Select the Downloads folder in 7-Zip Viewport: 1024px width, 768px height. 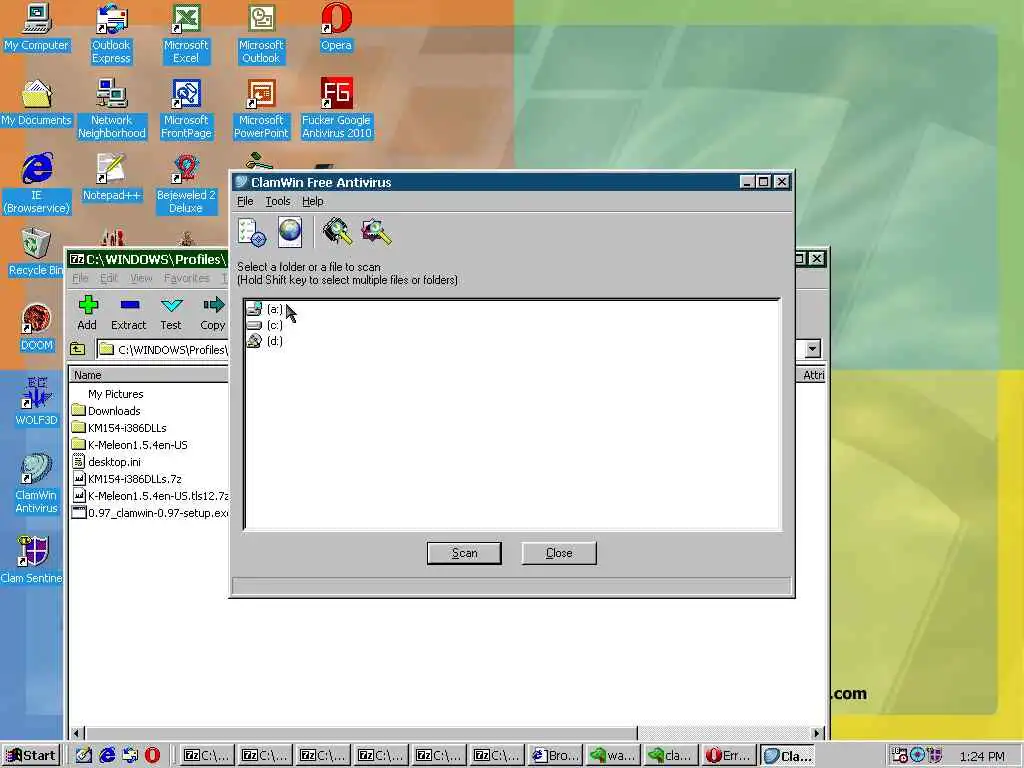pos(106,411)
